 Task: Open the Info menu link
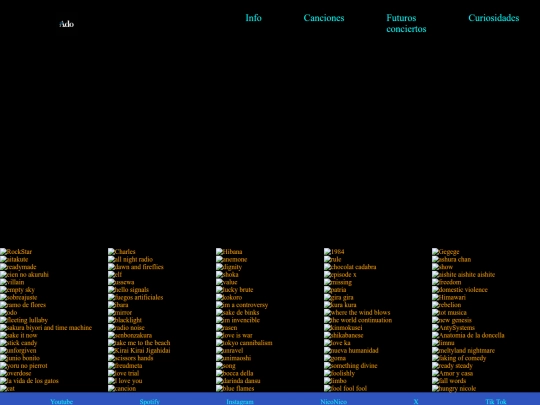tap(253, 18)
